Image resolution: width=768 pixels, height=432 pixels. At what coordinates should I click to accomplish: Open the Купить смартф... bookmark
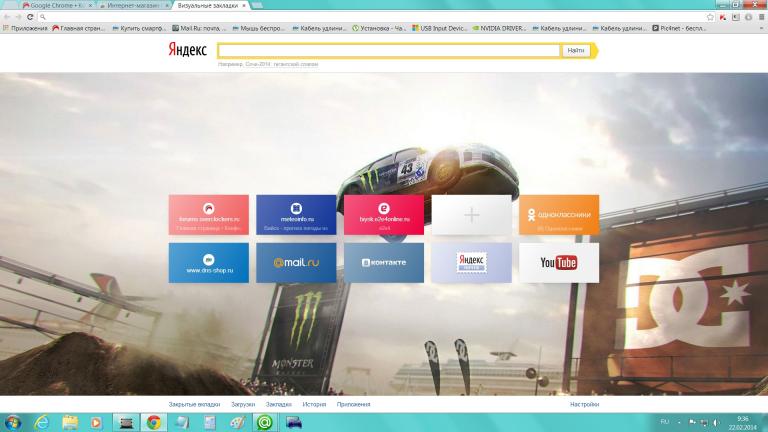click(139, 28)
